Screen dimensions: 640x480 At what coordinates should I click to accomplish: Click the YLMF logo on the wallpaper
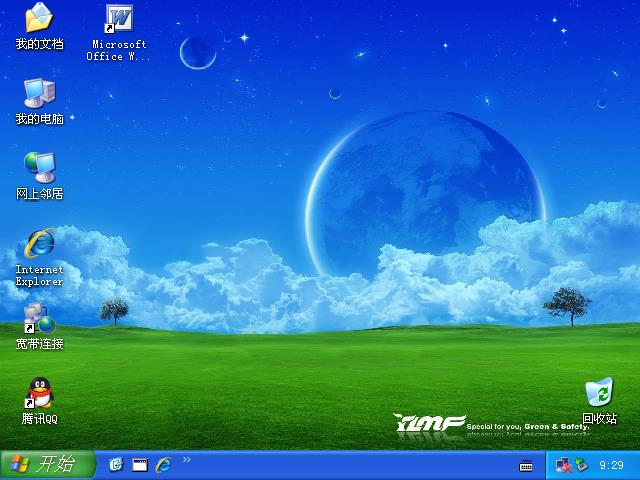tap(430, 423)
